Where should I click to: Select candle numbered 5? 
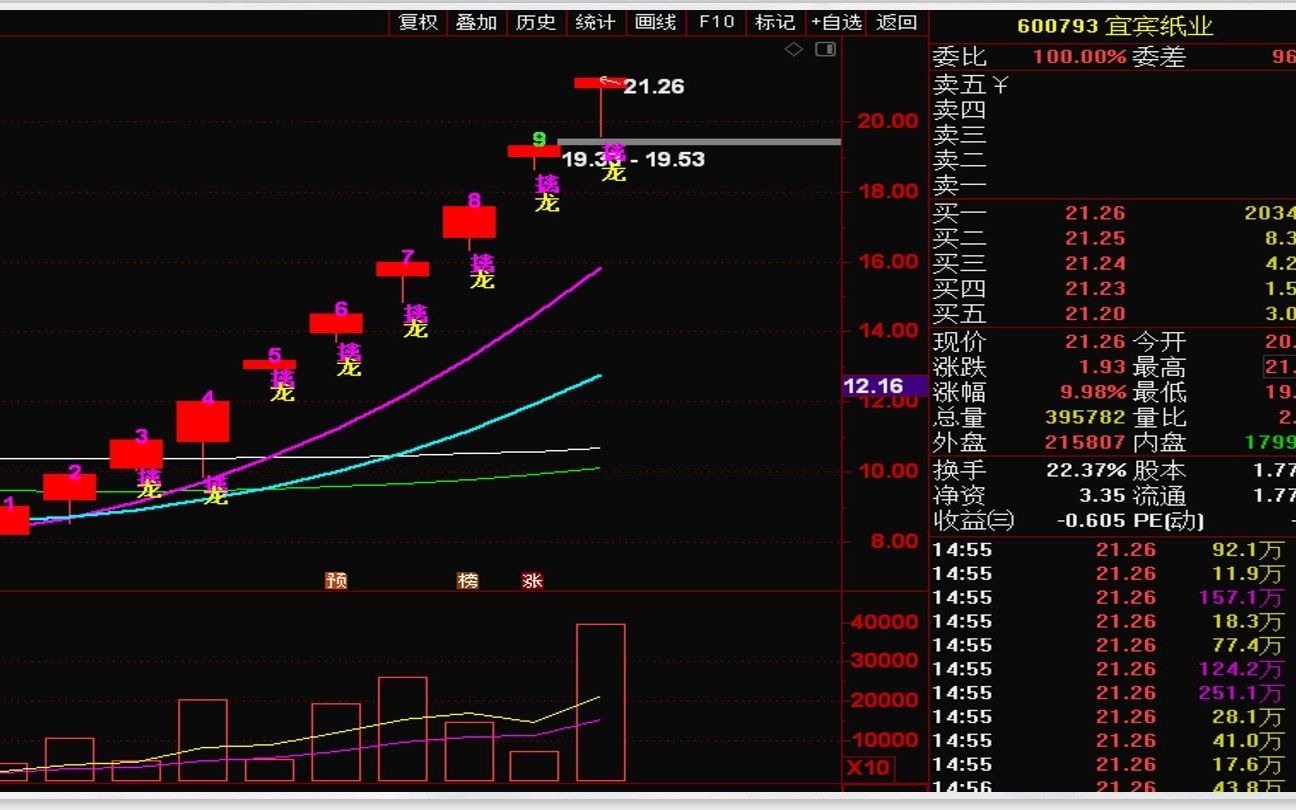click(269, 364)
